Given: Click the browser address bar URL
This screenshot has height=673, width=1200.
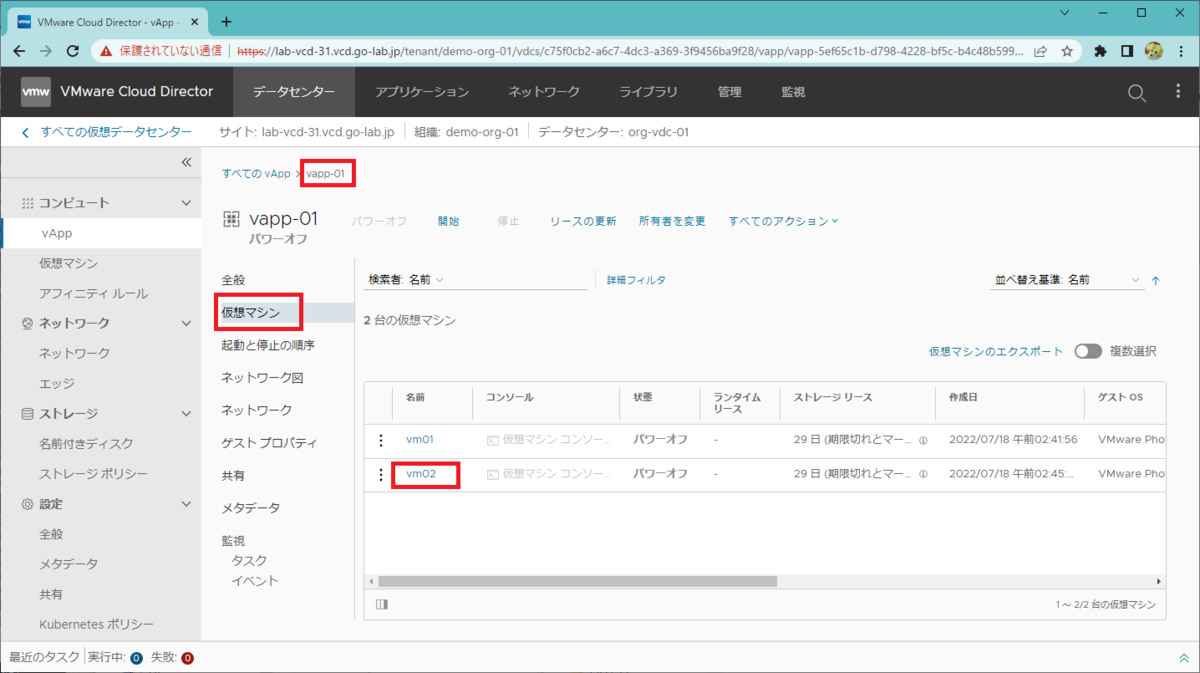Looking at the screenshot, I should click(630, 51).
